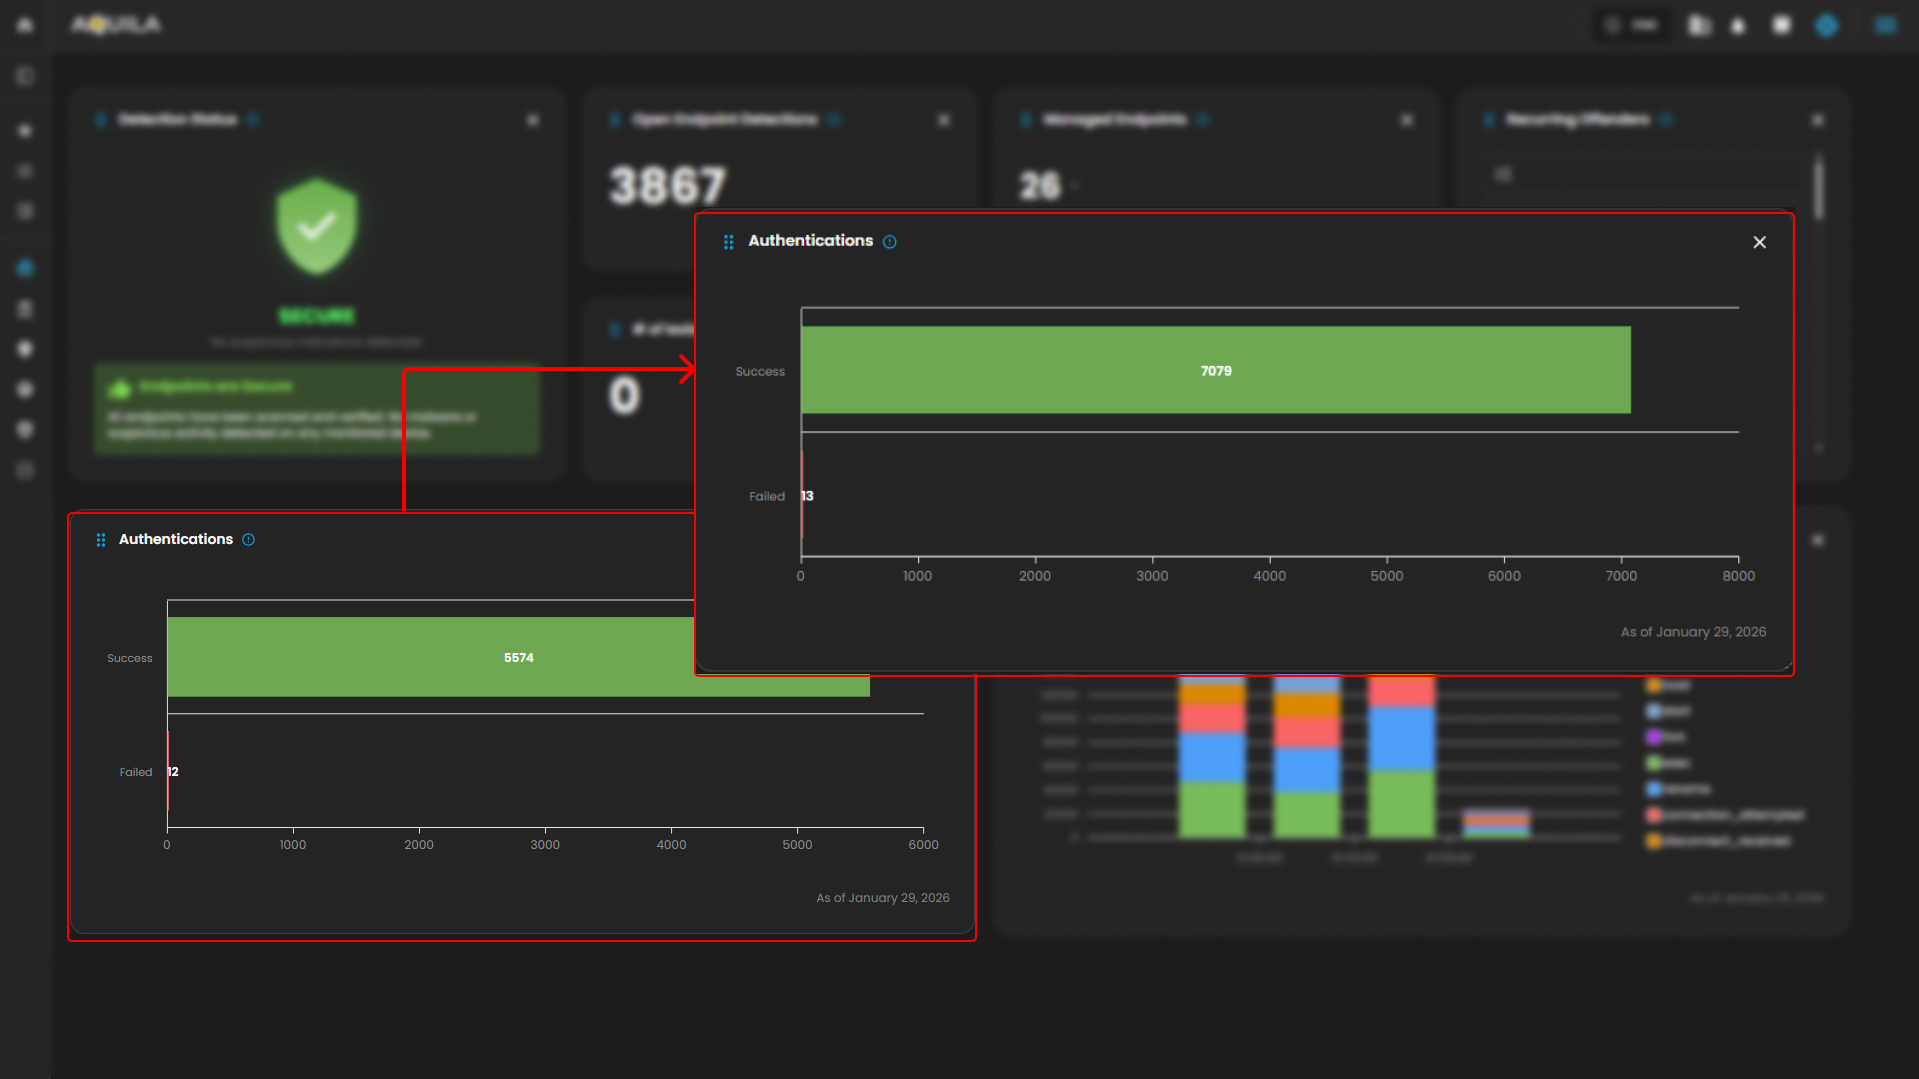1919x1079 pixels.
Task: Close the Recurring Offenders widget
Action: pos(1817,120)
